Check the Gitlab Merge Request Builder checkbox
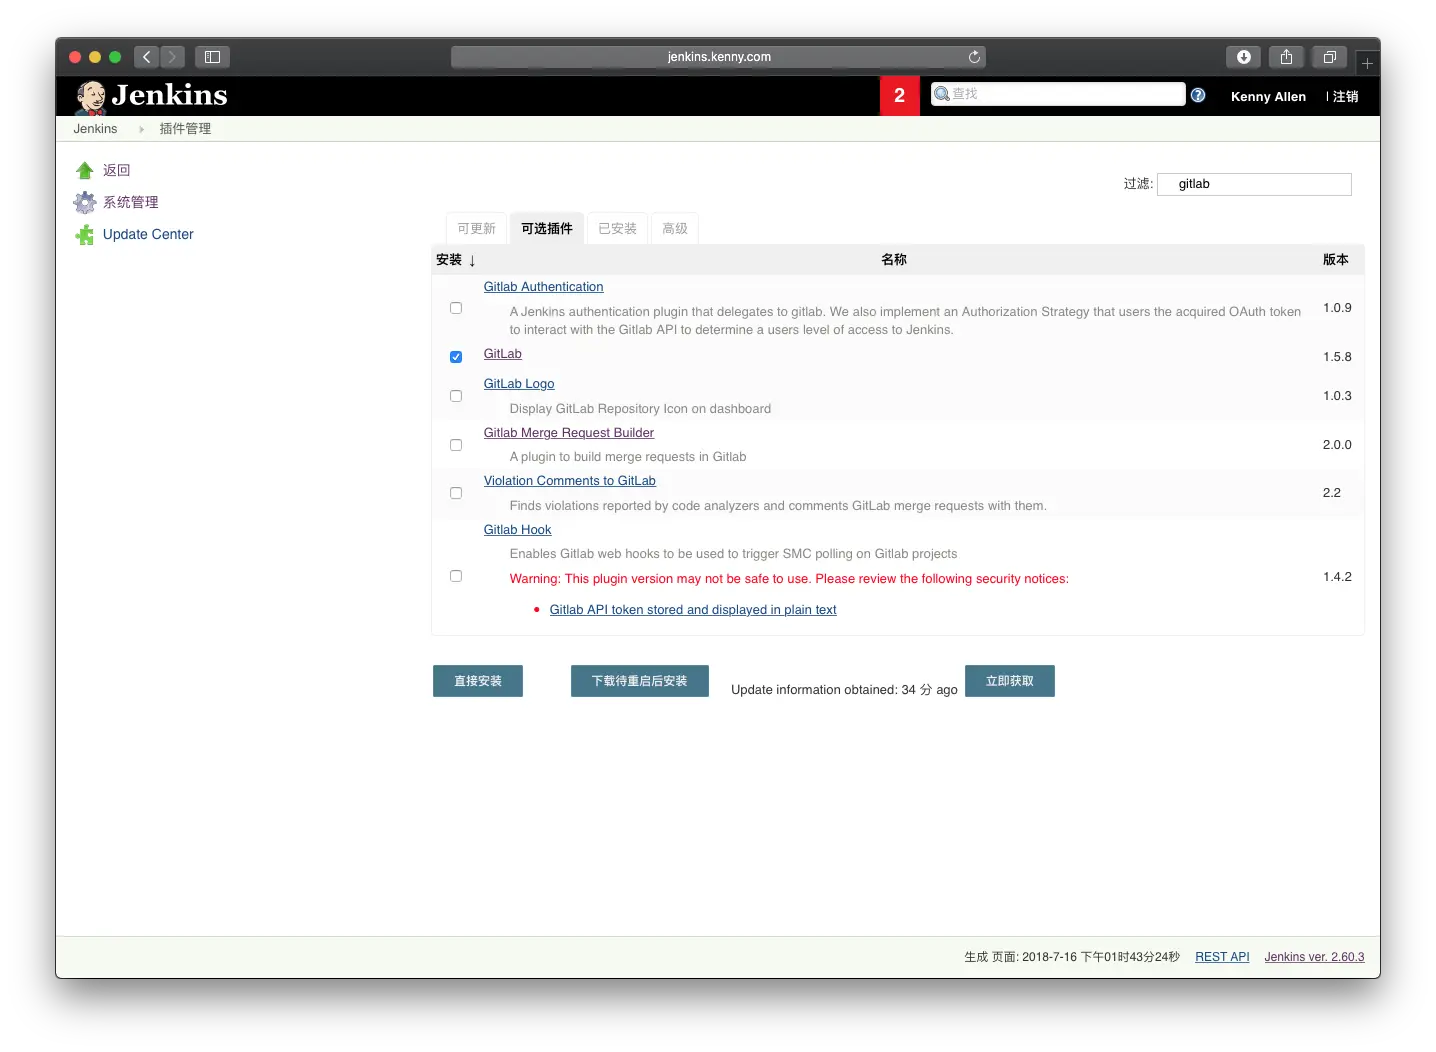 pyautogui.click(x=456, y=445)
